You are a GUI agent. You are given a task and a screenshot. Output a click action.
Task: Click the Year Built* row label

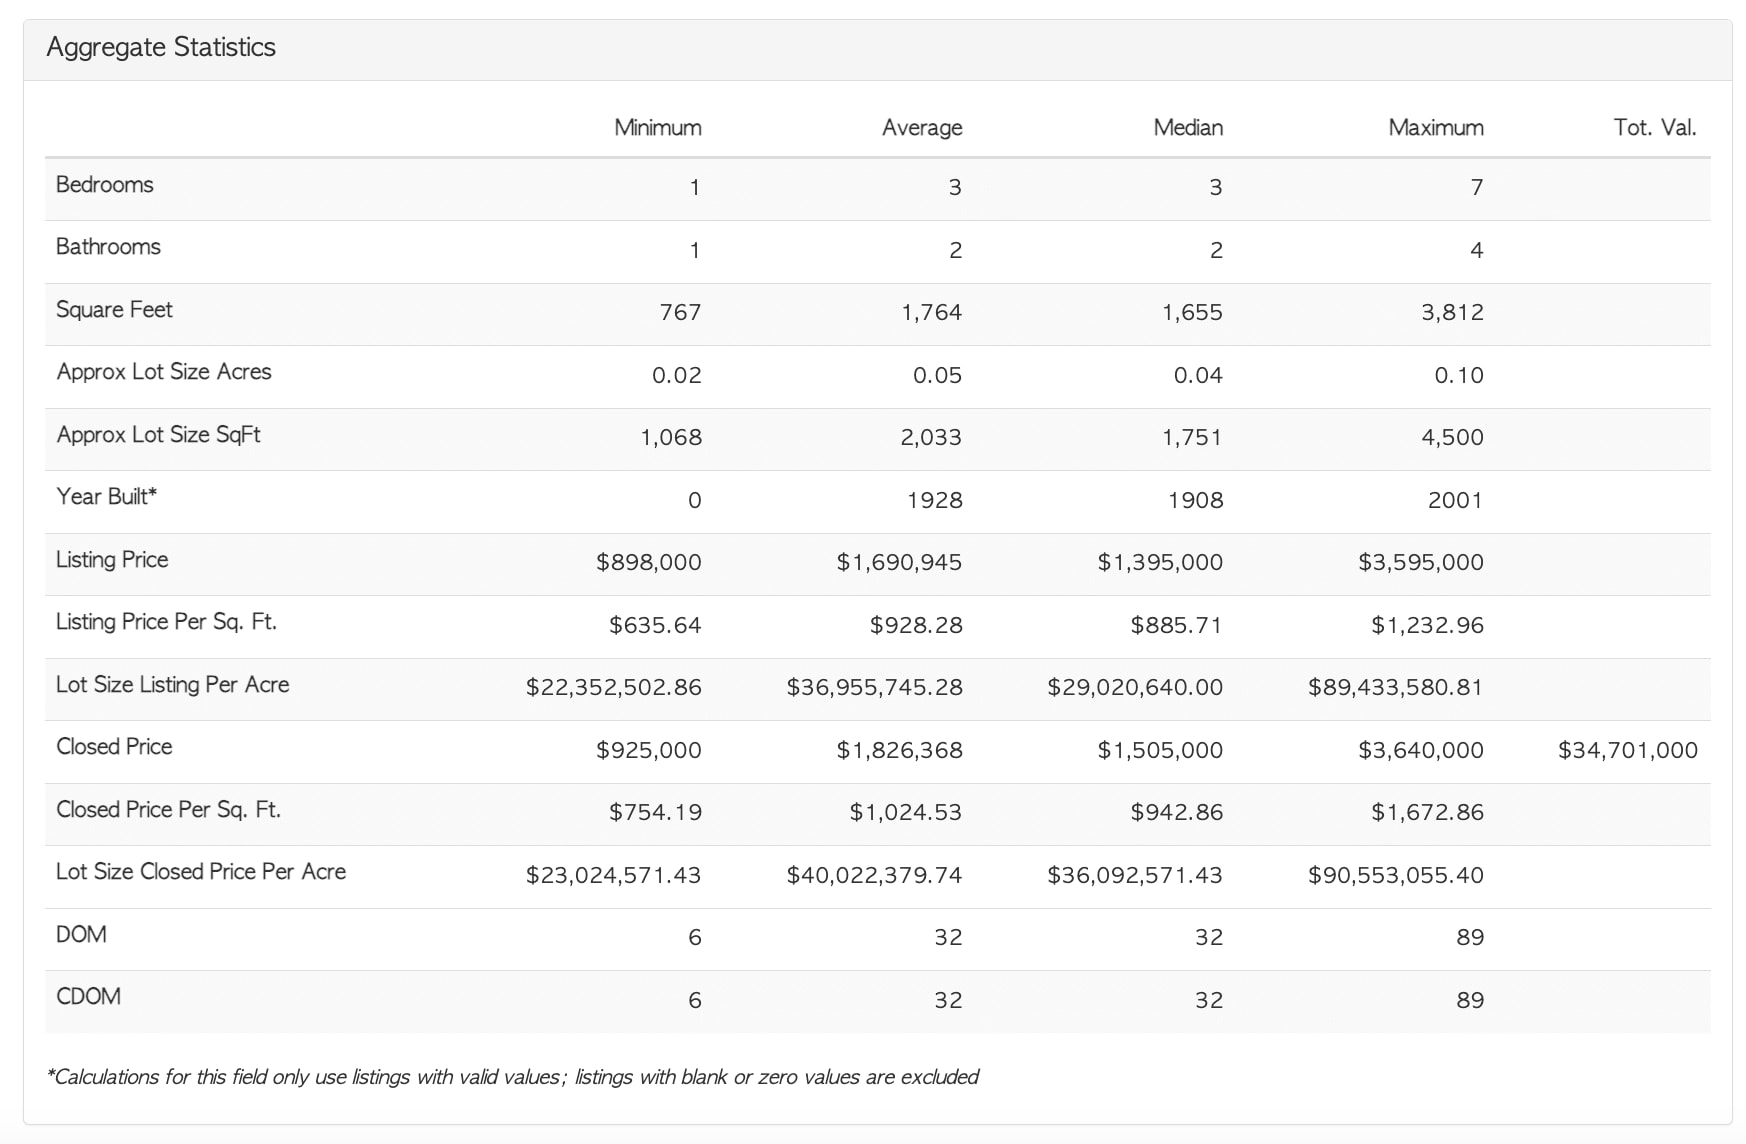pos(106,497)
